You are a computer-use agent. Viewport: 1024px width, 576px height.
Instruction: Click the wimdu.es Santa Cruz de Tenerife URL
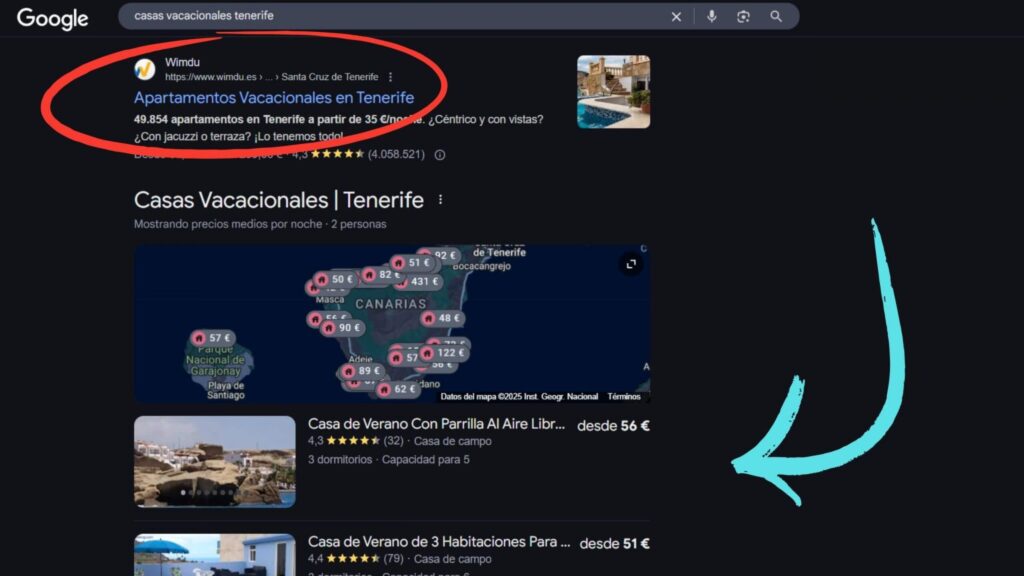tap(272, 77)
